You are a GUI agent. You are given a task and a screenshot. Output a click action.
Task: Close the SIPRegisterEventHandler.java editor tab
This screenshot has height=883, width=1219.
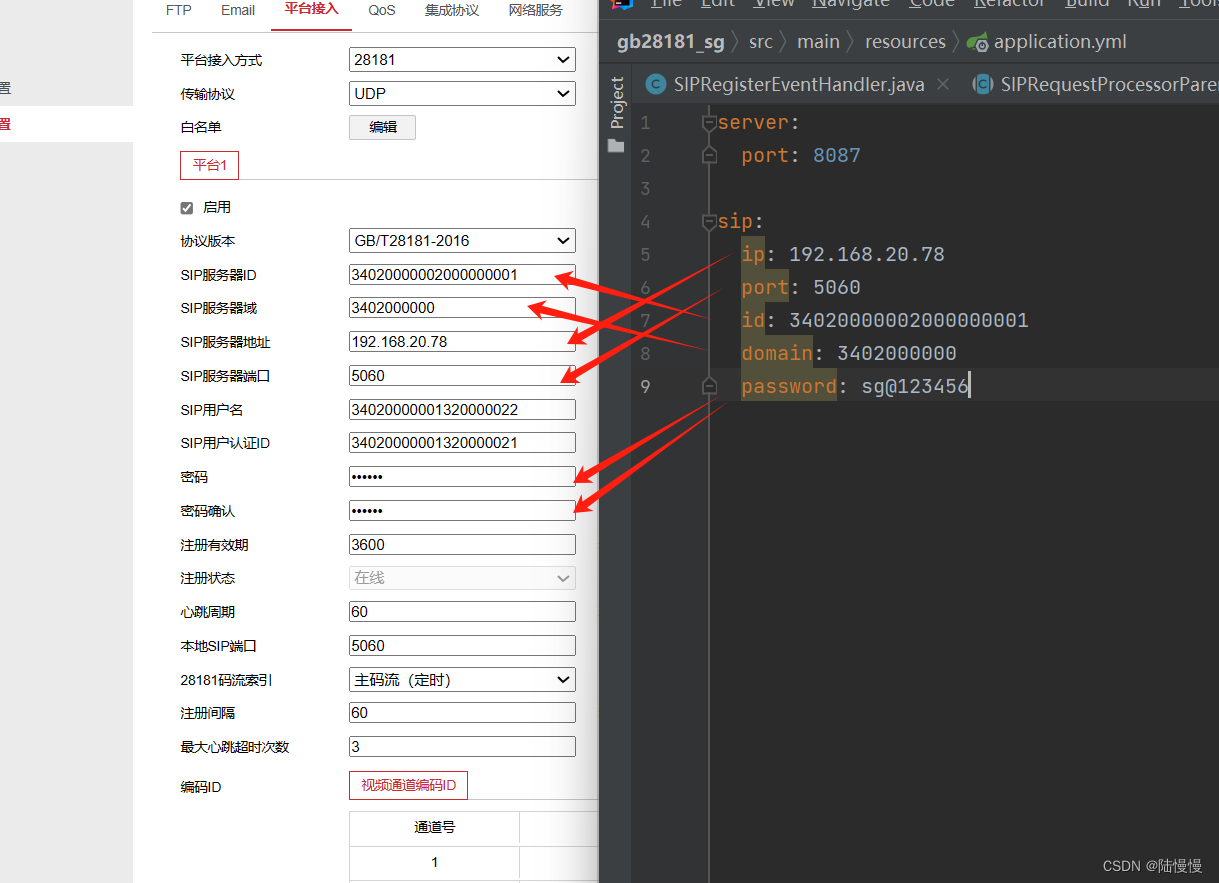click(943, 84)
